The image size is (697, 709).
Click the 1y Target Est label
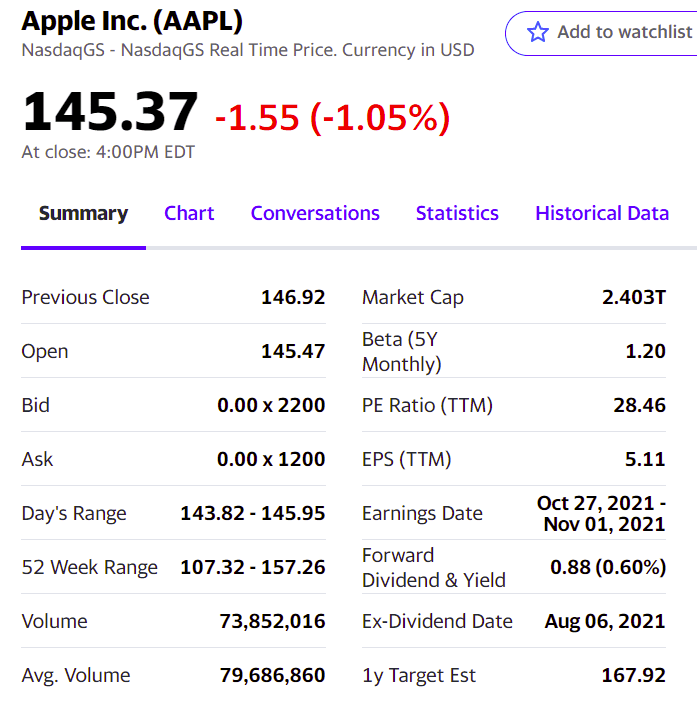419,676
